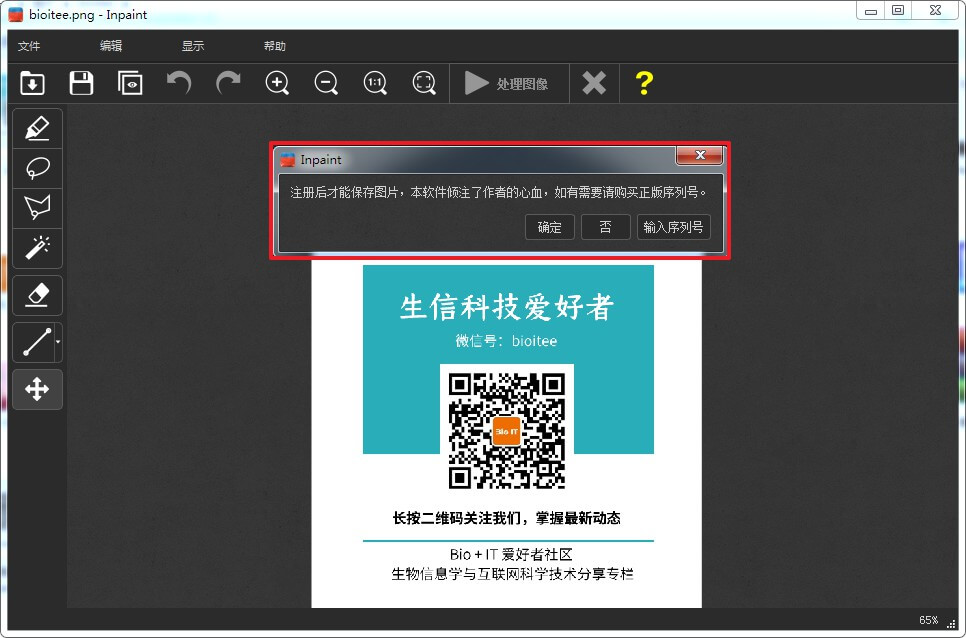Fit image to window zoom icon
The height and width of the screenshot is (638, 966).
[x=424, y=83]
